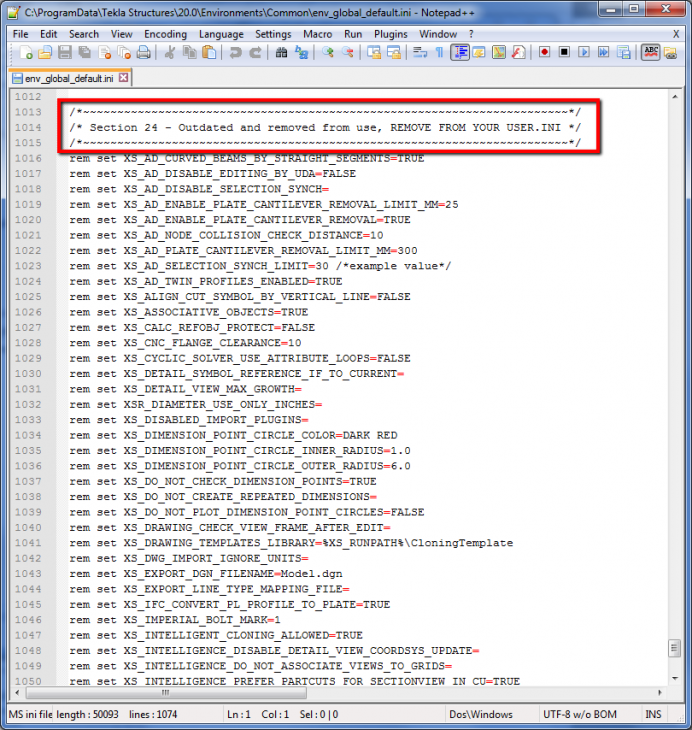
Task: Click the XS_IMPERIAL_BOLT_MARK=1 line
Action: pos(175,620)
